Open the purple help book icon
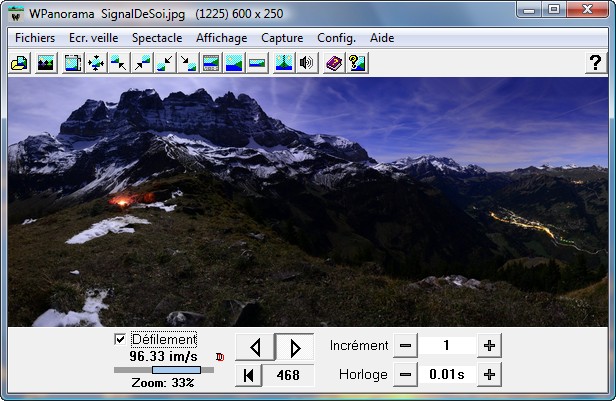Viewport: 616px width, 401px height. coord(334,63)
